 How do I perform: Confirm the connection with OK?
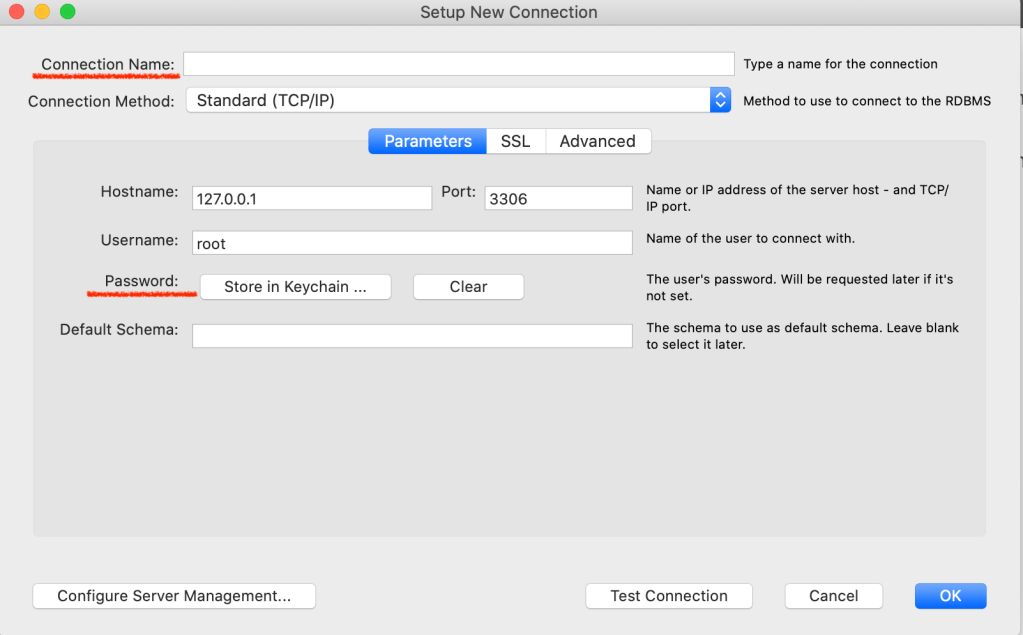point(950,596)
